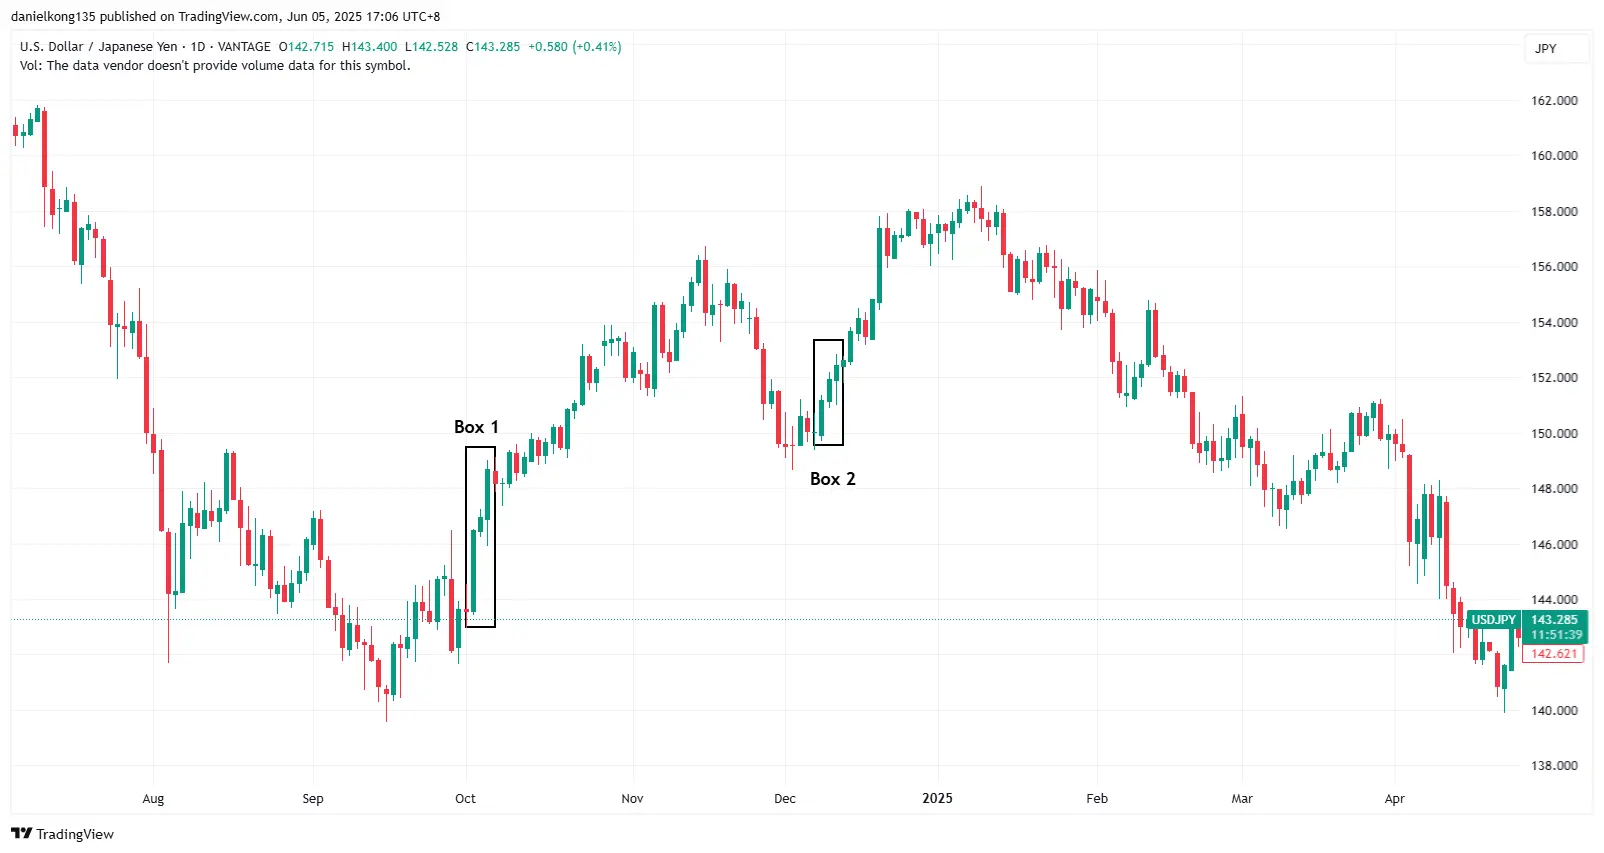The width and height of the screenshot is (1604, 853).
Task: Click the TradingView logo icon
Action: click(21, 834)
